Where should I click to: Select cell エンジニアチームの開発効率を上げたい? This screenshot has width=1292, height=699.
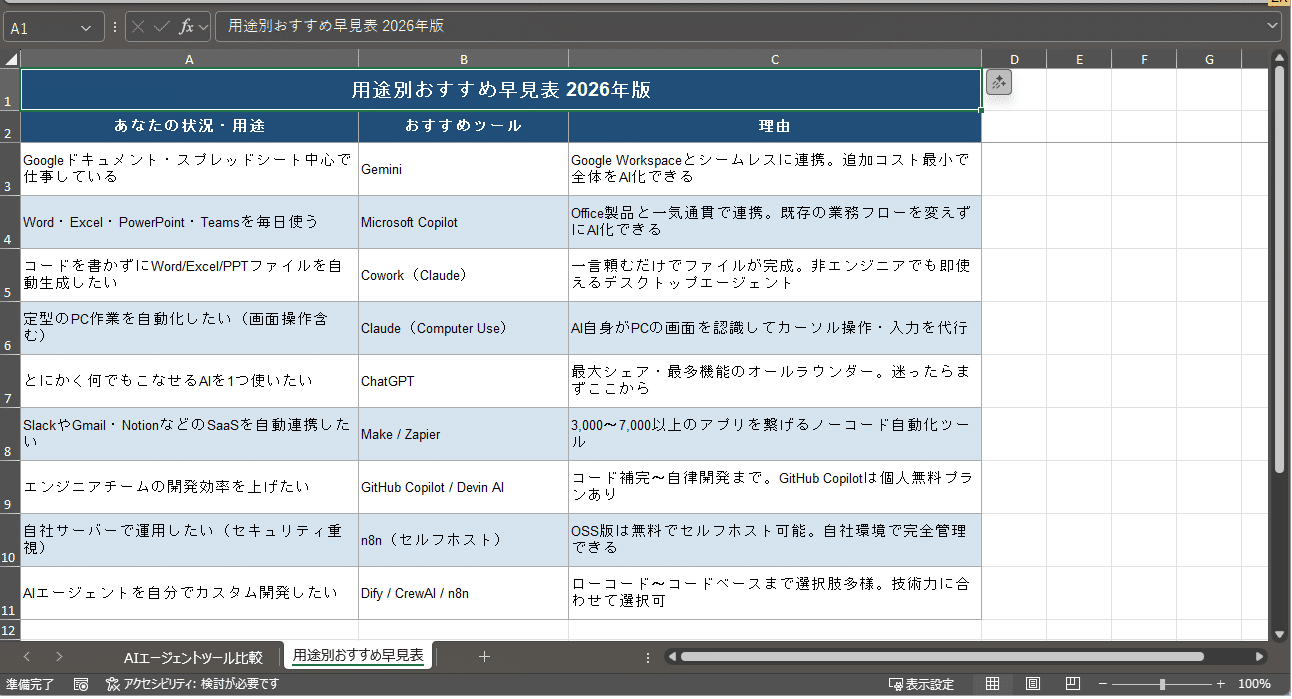(x=190, y=487)
